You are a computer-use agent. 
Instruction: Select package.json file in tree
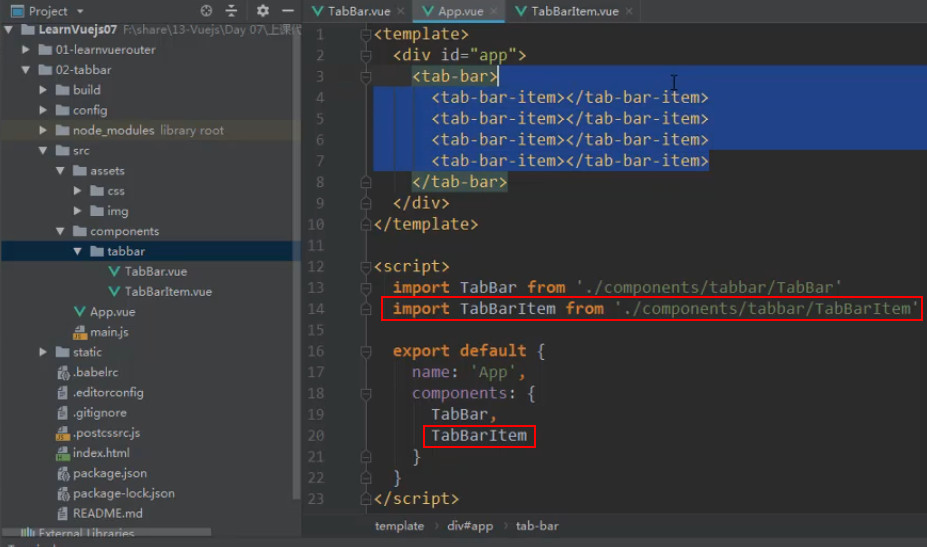110,473
